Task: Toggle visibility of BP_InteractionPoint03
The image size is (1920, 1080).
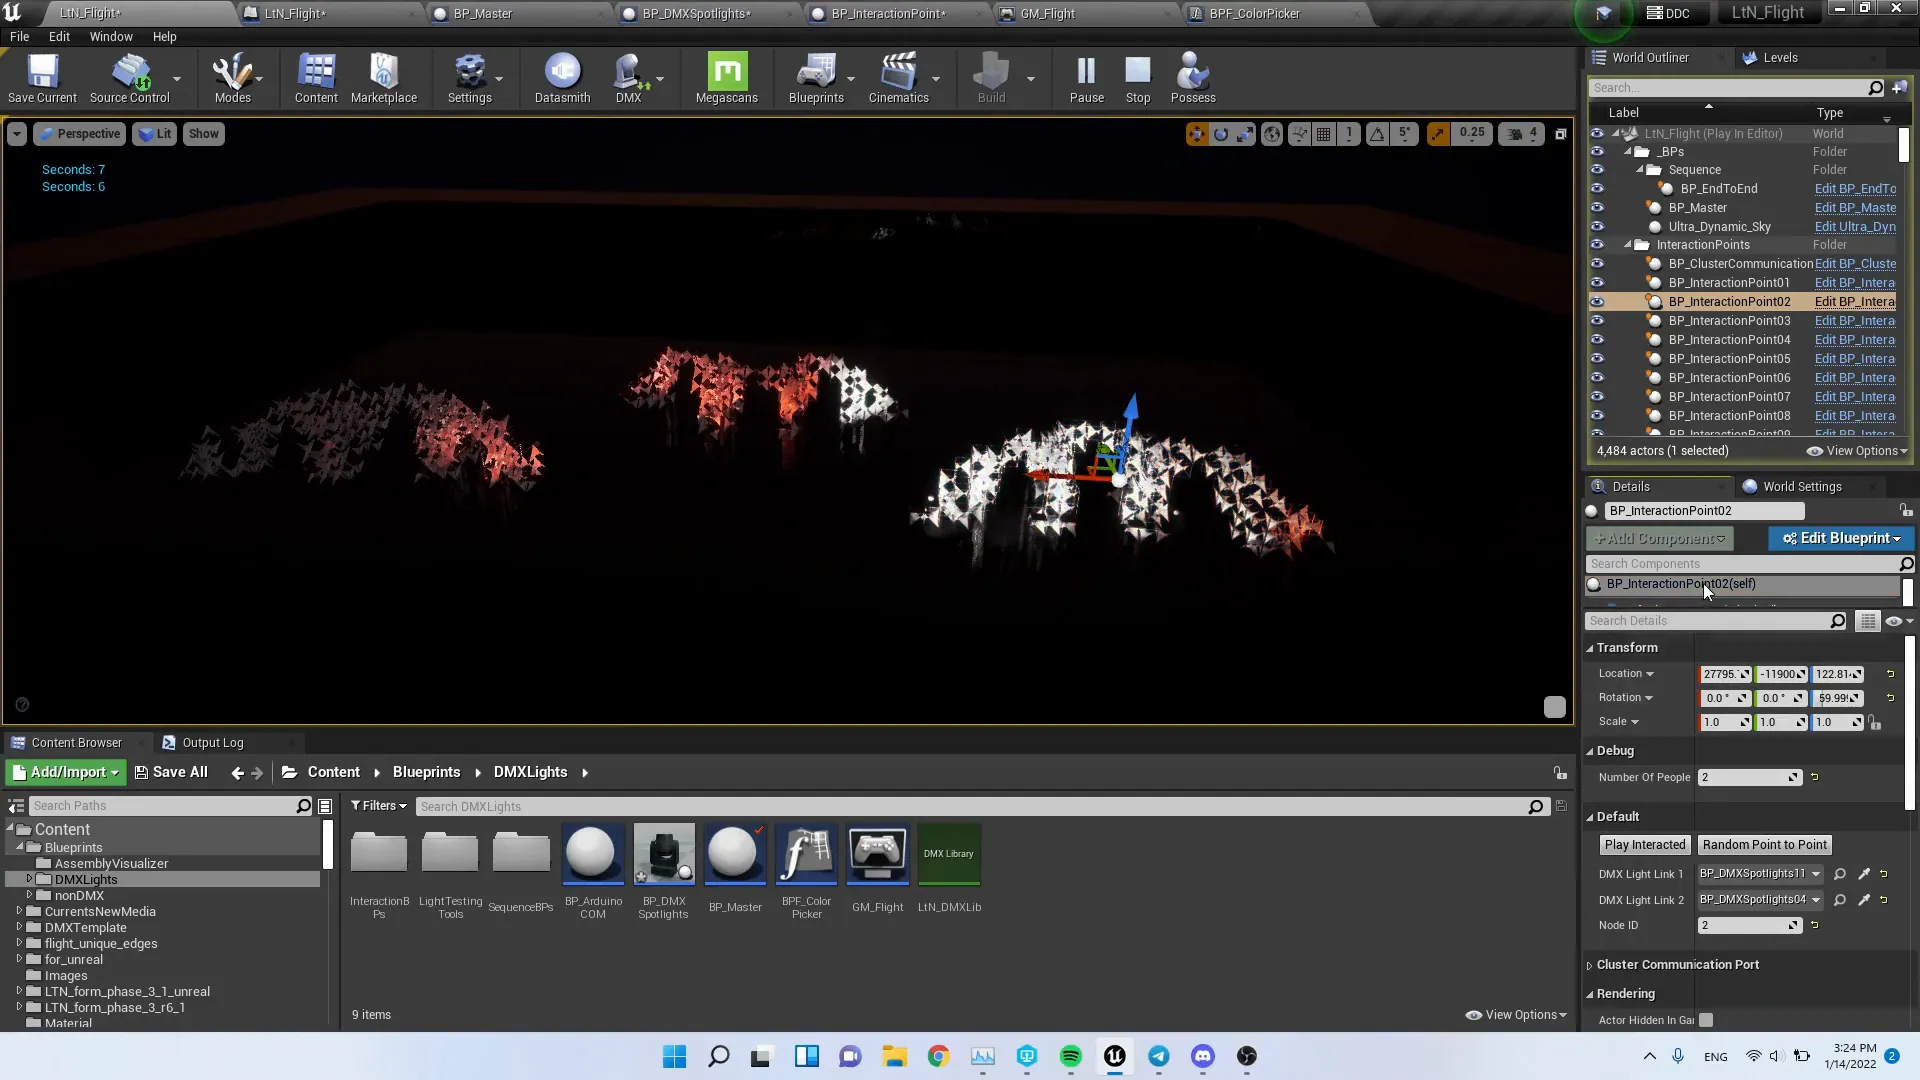Action: click(1597, 321)
